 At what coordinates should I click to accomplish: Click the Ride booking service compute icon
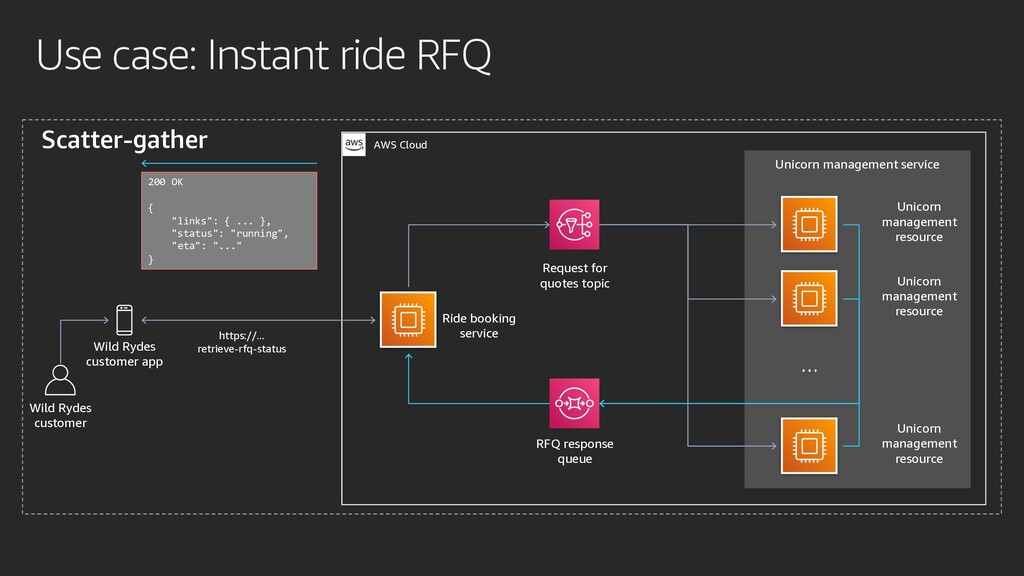(x=408, y=319)
